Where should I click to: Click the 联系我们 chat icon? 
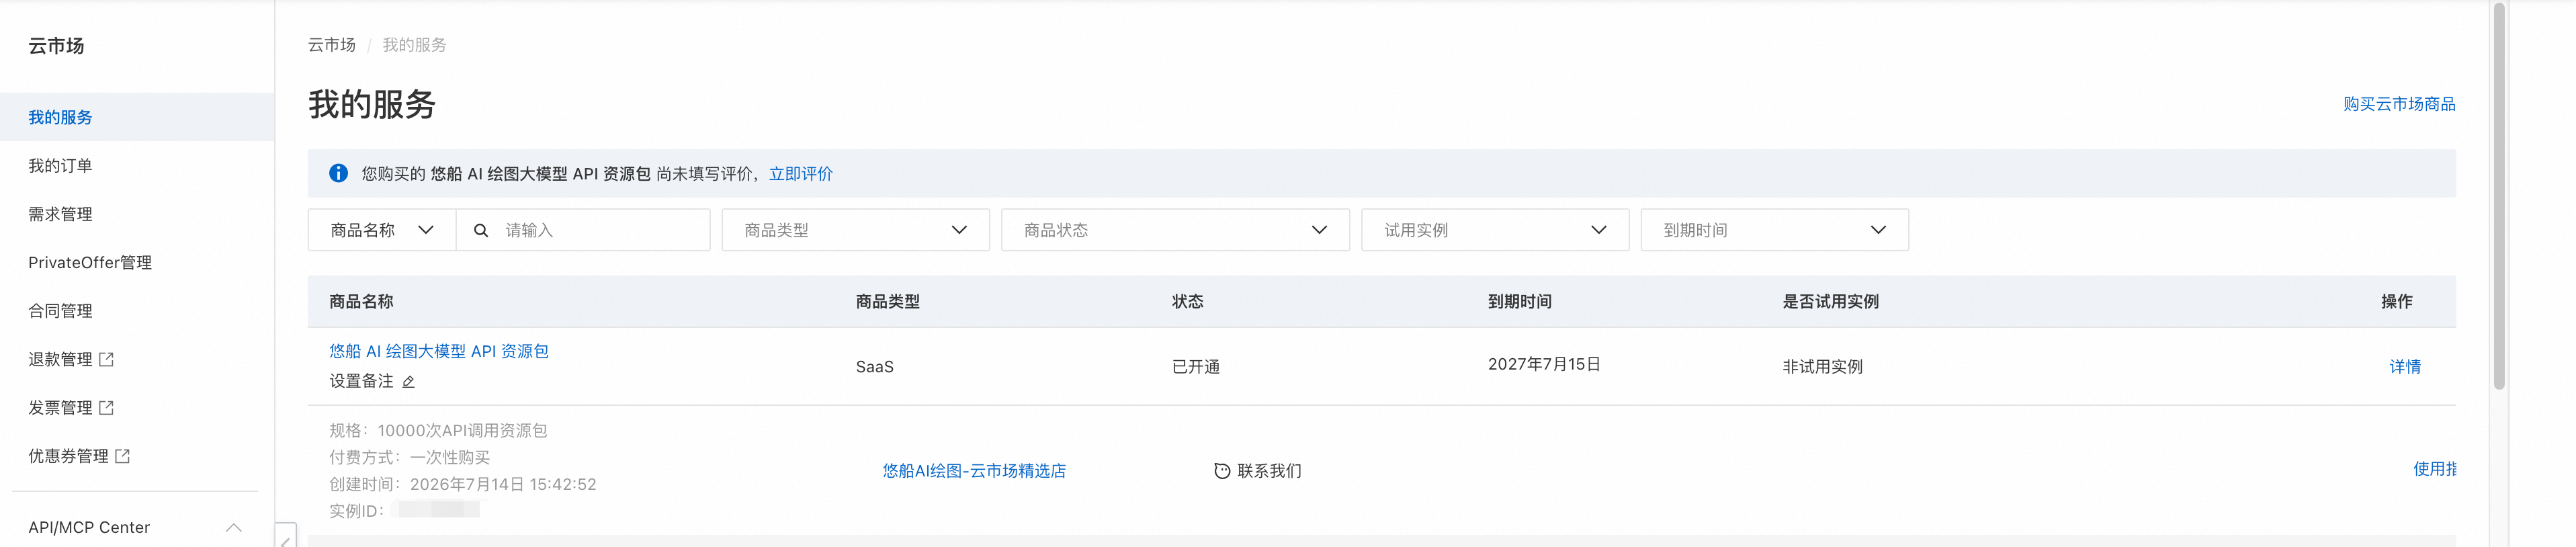point(1221,471)
